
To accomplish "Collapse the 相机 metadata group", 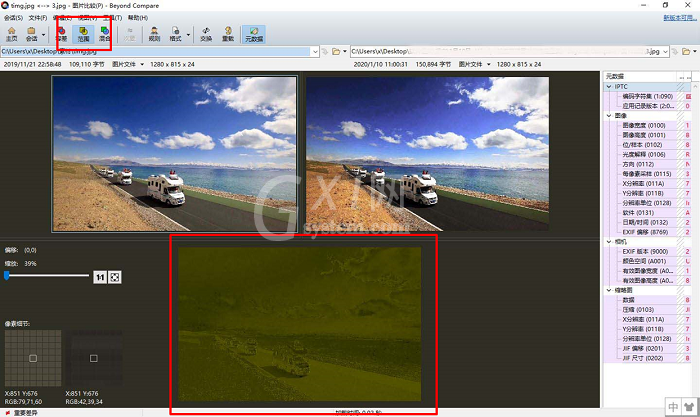I will point(609,242).
